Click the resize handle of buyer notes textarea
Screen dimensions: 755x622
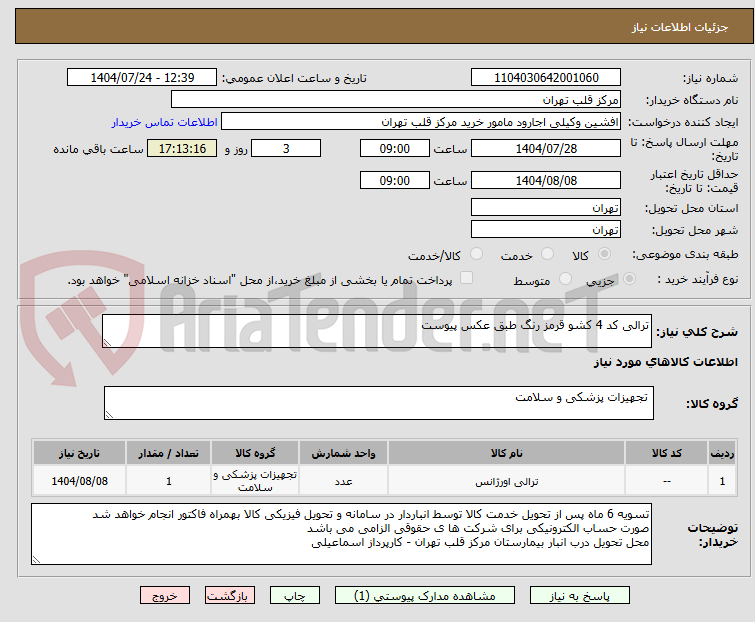[x=36, y=559]
